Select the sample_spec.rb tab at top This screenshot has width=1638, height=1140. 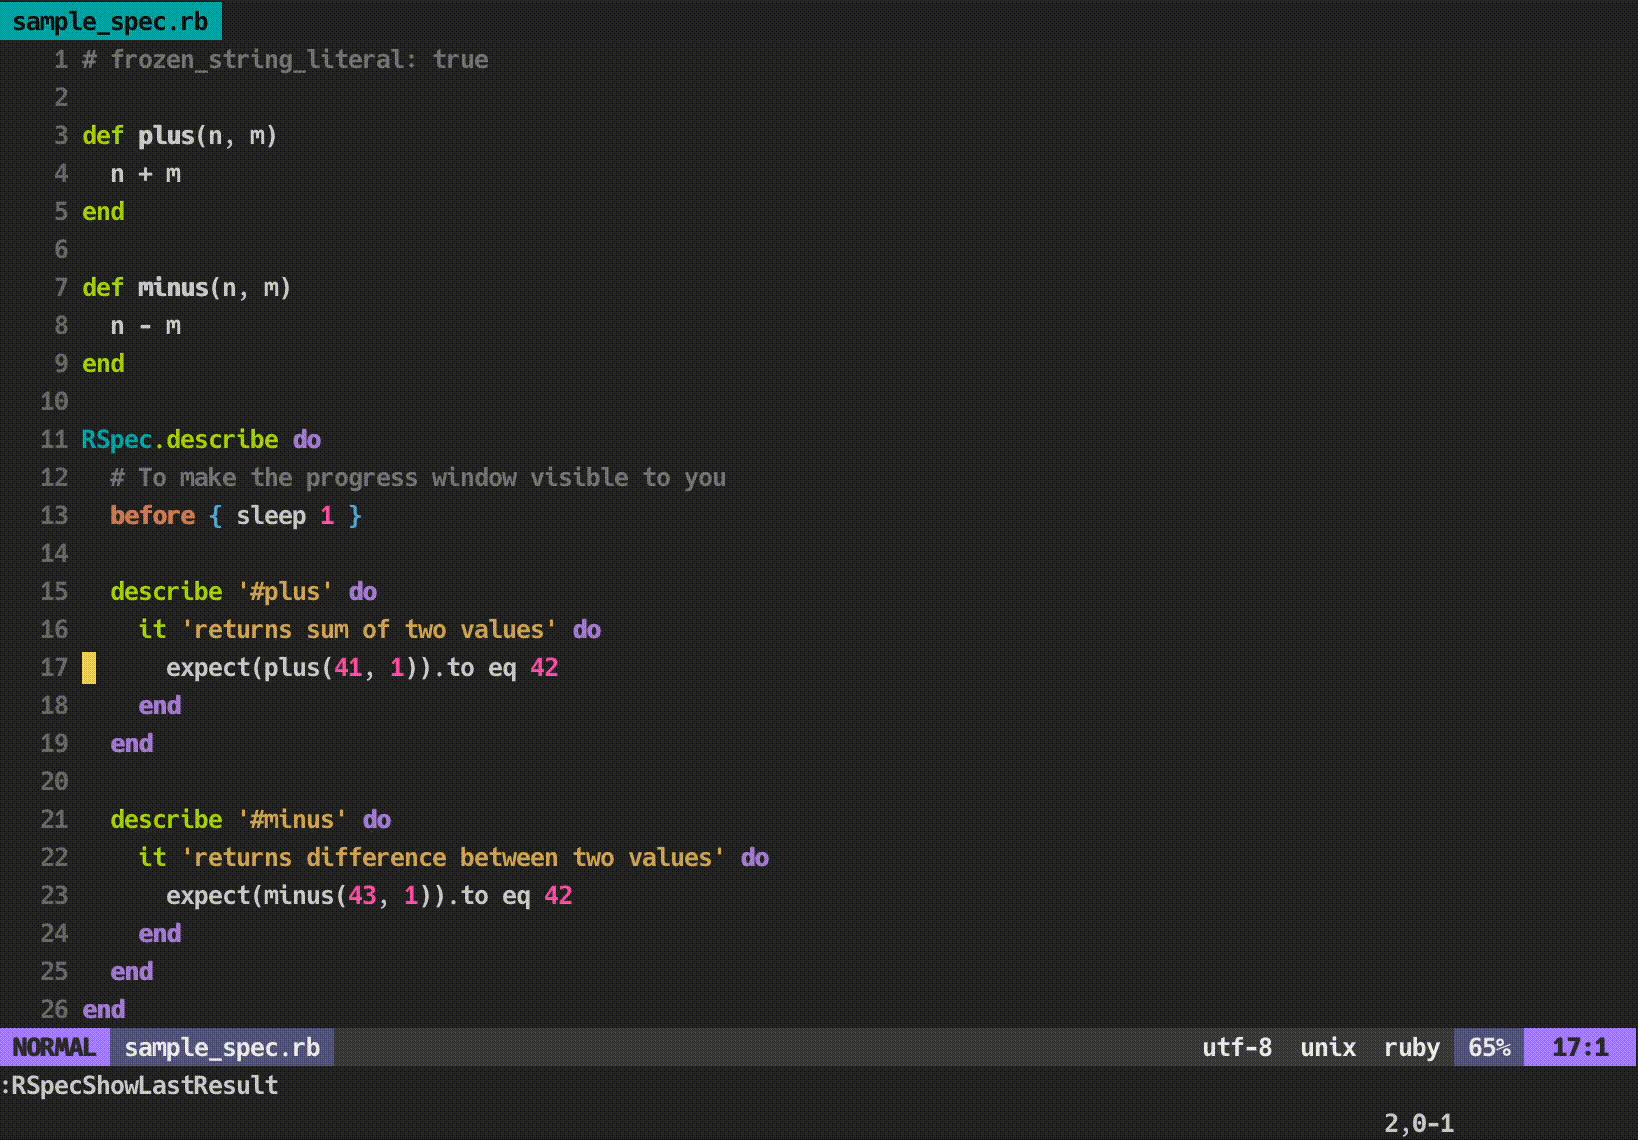pyautogui.click(x=110, y=20)
